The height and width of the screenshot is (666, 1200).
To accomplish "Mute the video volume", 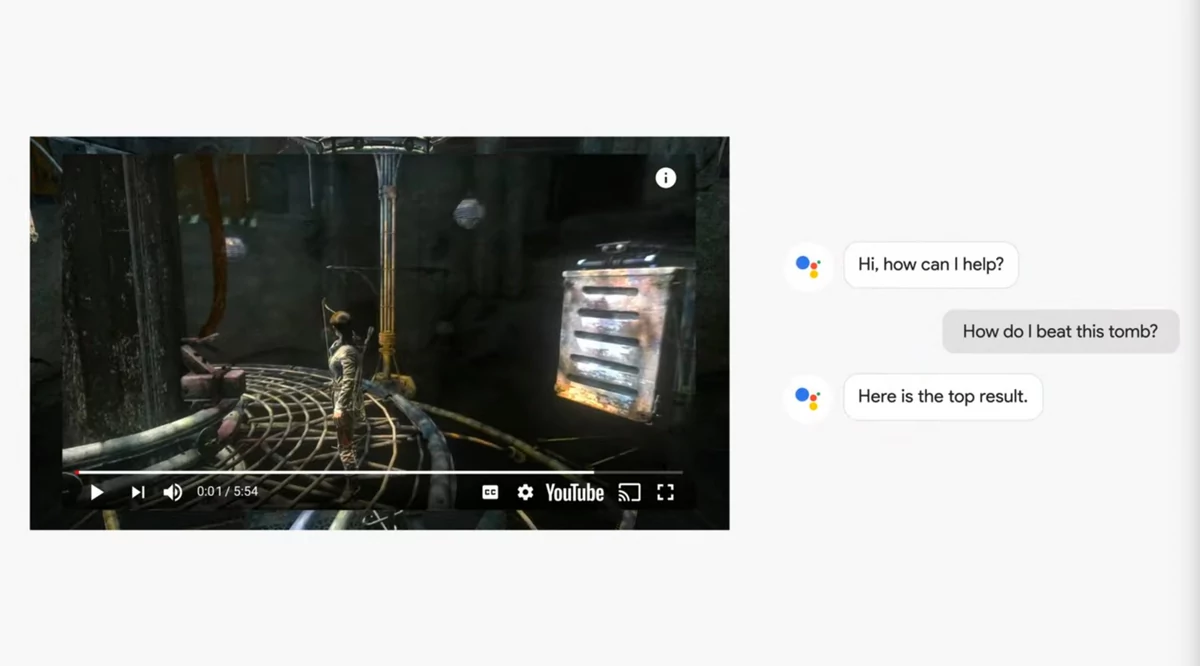I will coord(173,492).
